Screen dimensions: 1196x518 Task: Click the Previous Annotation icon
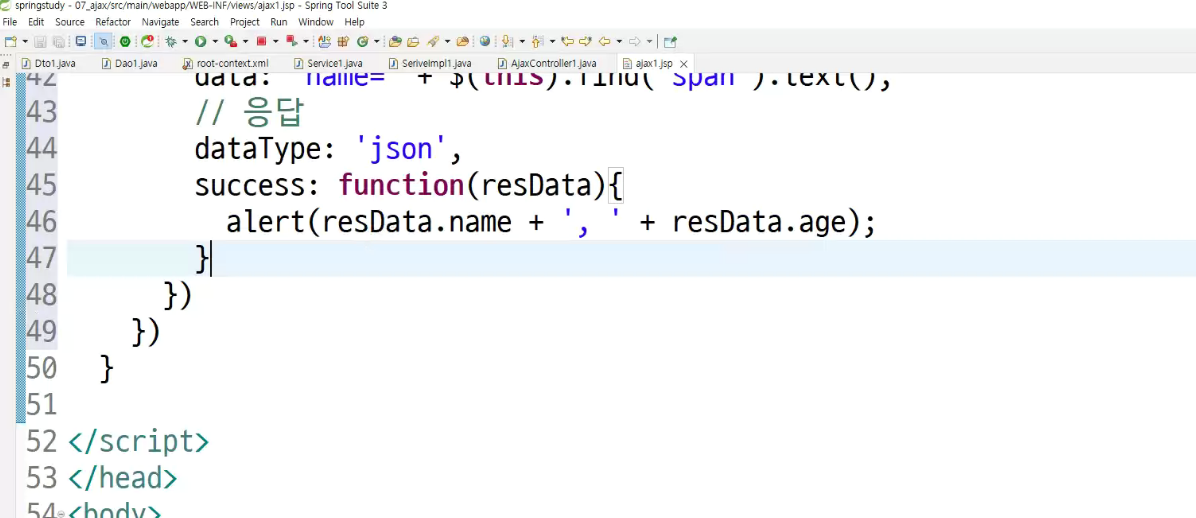point(536,41)
